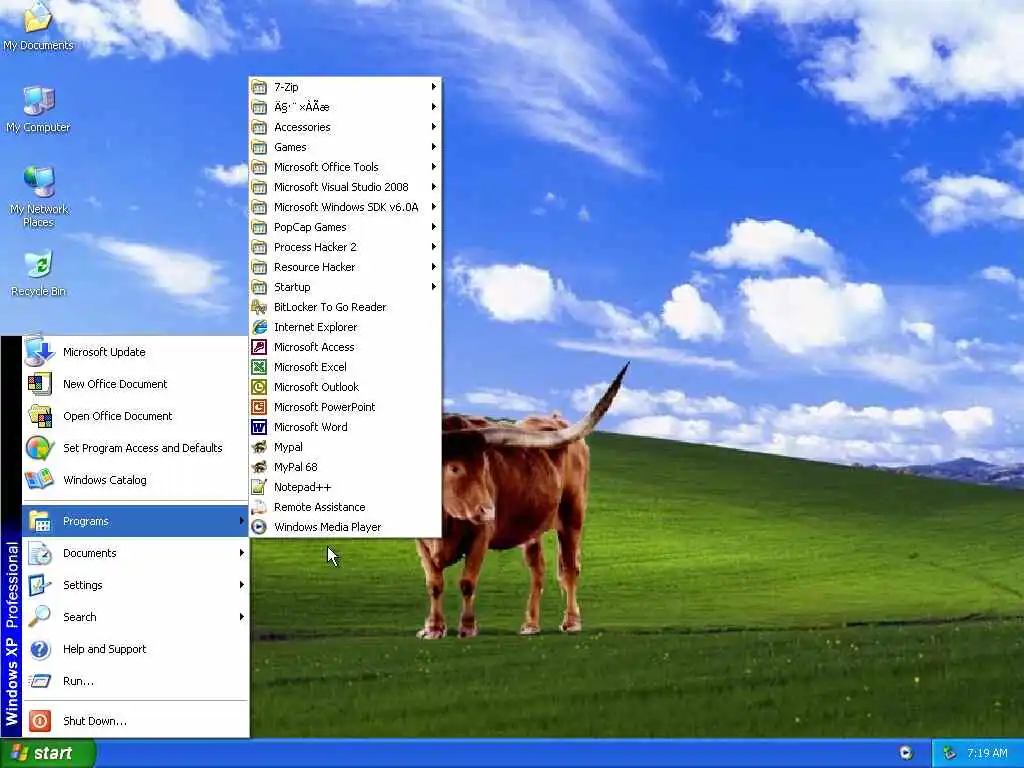Open the Programs menu entry
Screen dimensions: 1024x768
[x=135, y=521]
